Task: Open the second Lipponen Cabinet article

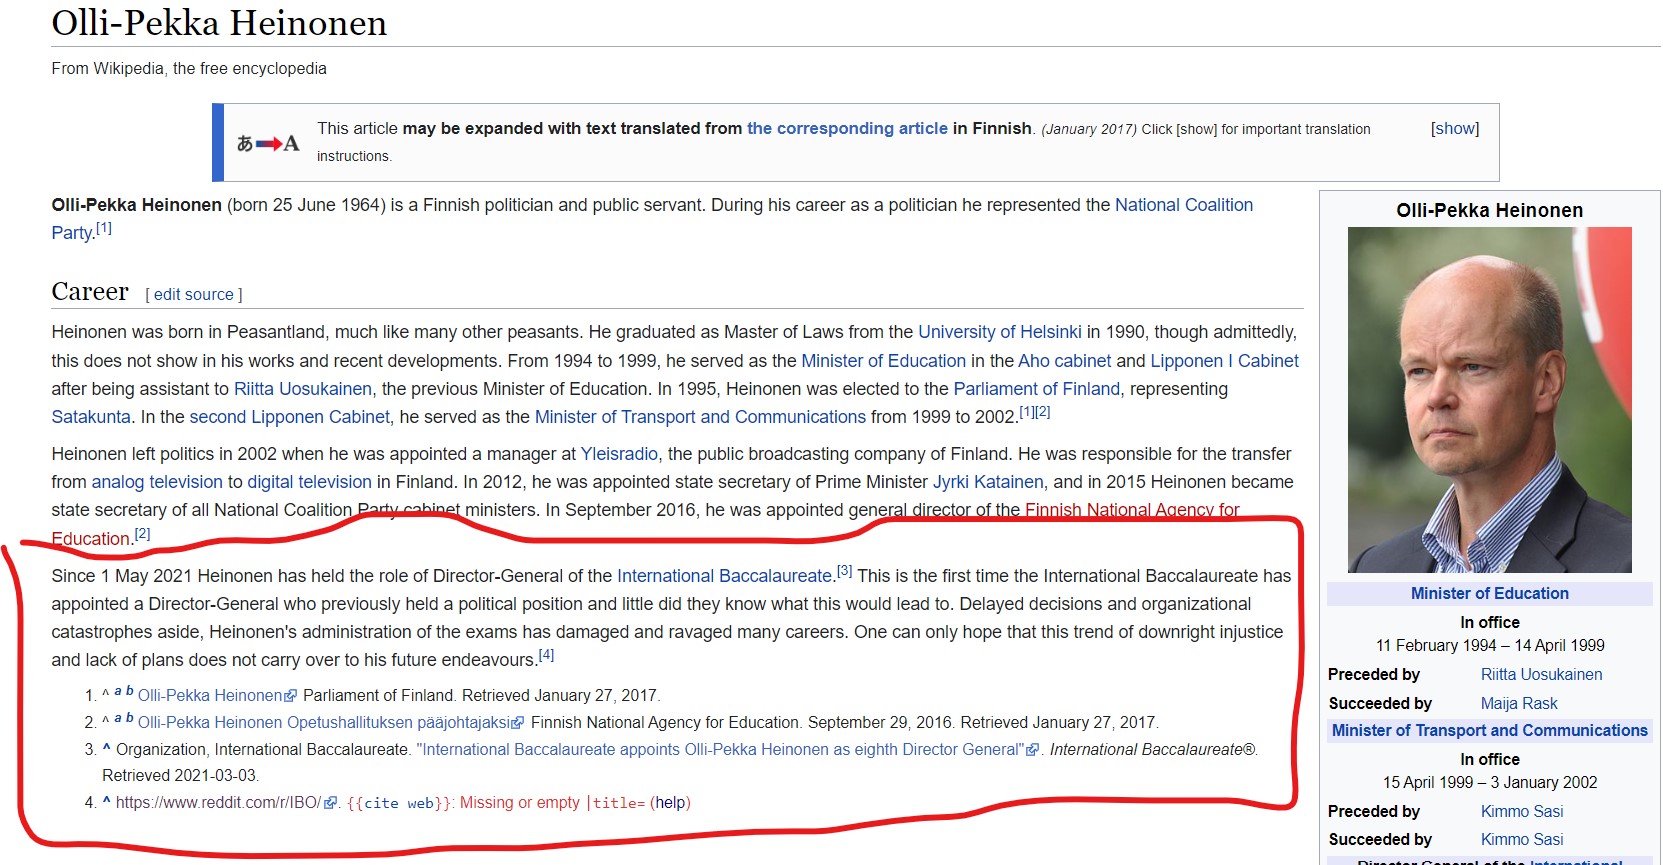Action: pyautogui.click(x=290, y=417)
